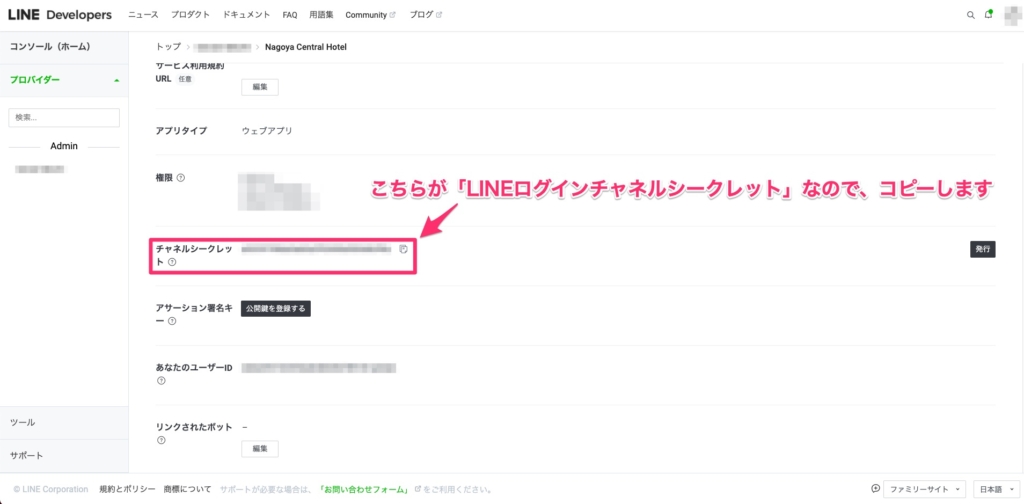The height and width of the screenshot is (504, 1024).
Task: Click 編集 button under リンクされたボット
Action: [260, 449]
